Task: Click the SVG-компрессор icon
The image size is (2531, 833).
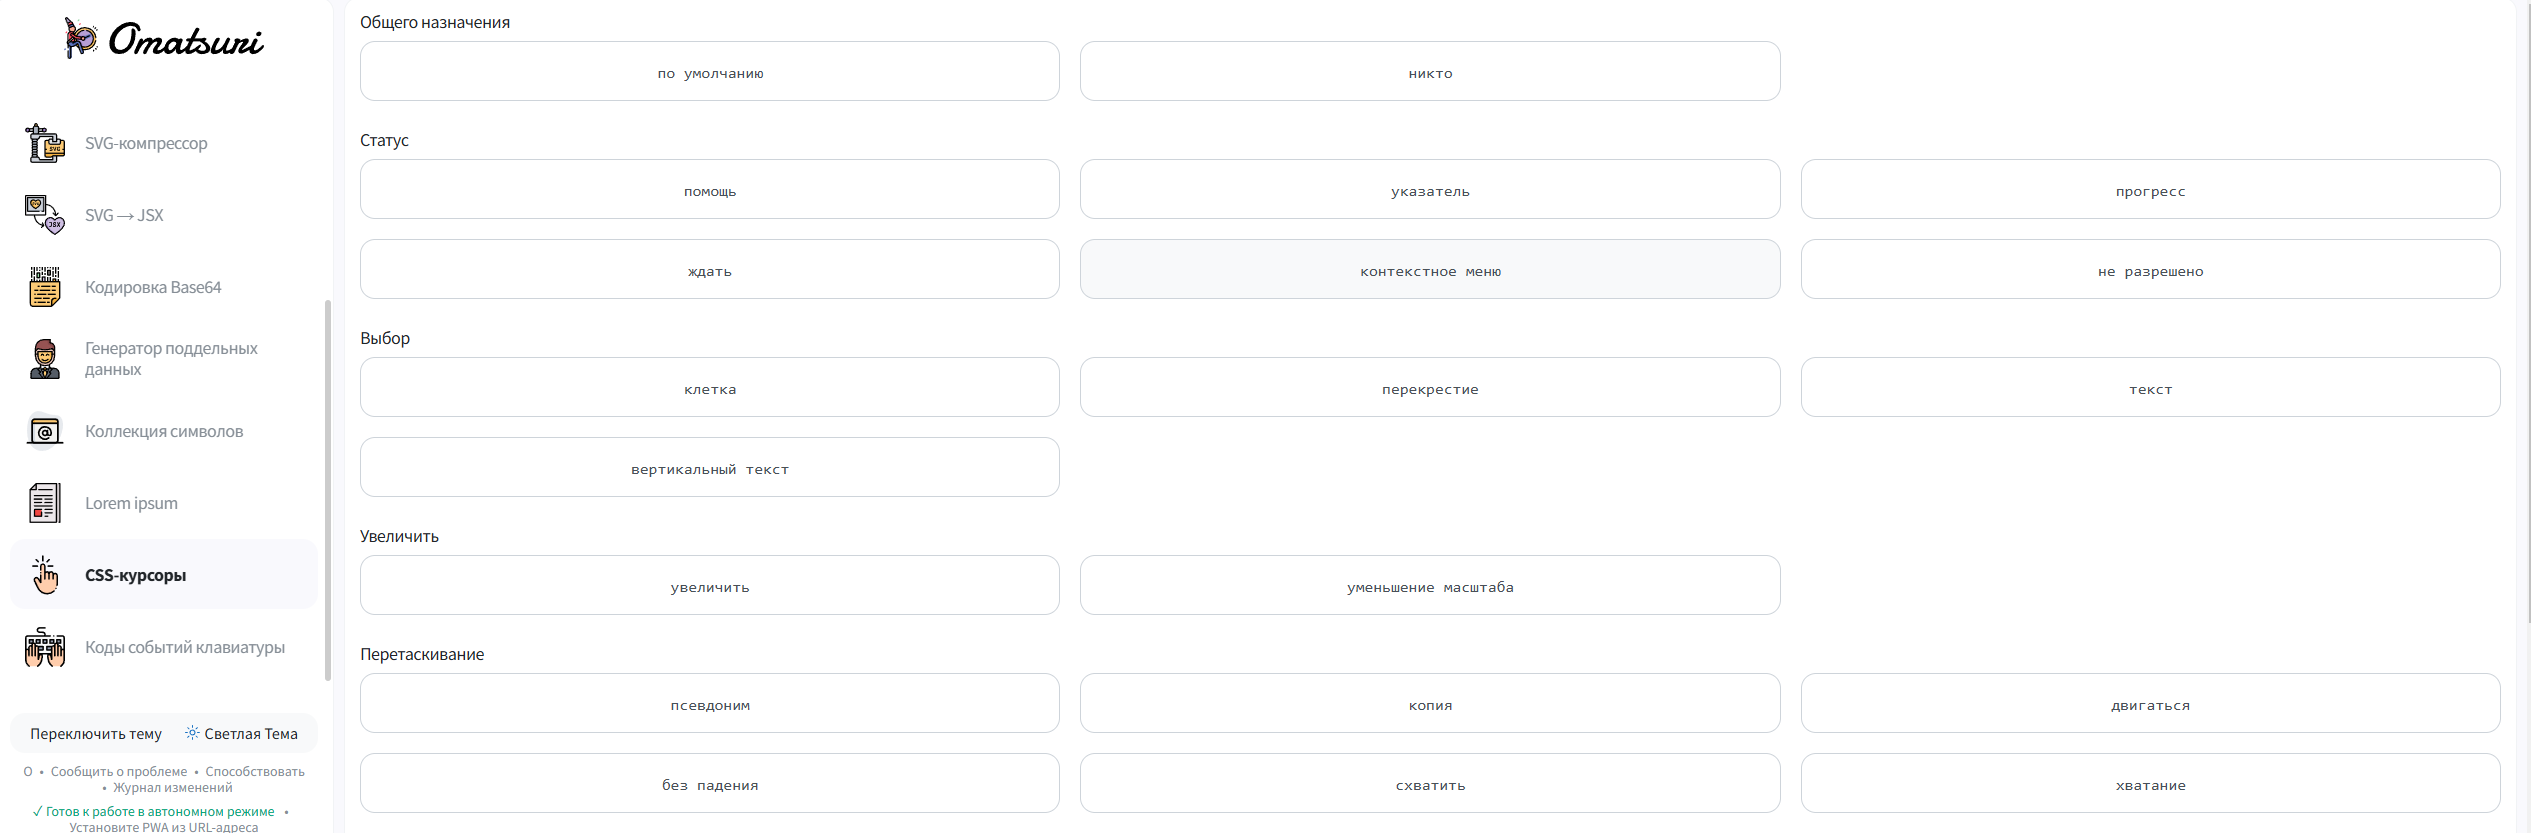Action: [x=45, y=143]
